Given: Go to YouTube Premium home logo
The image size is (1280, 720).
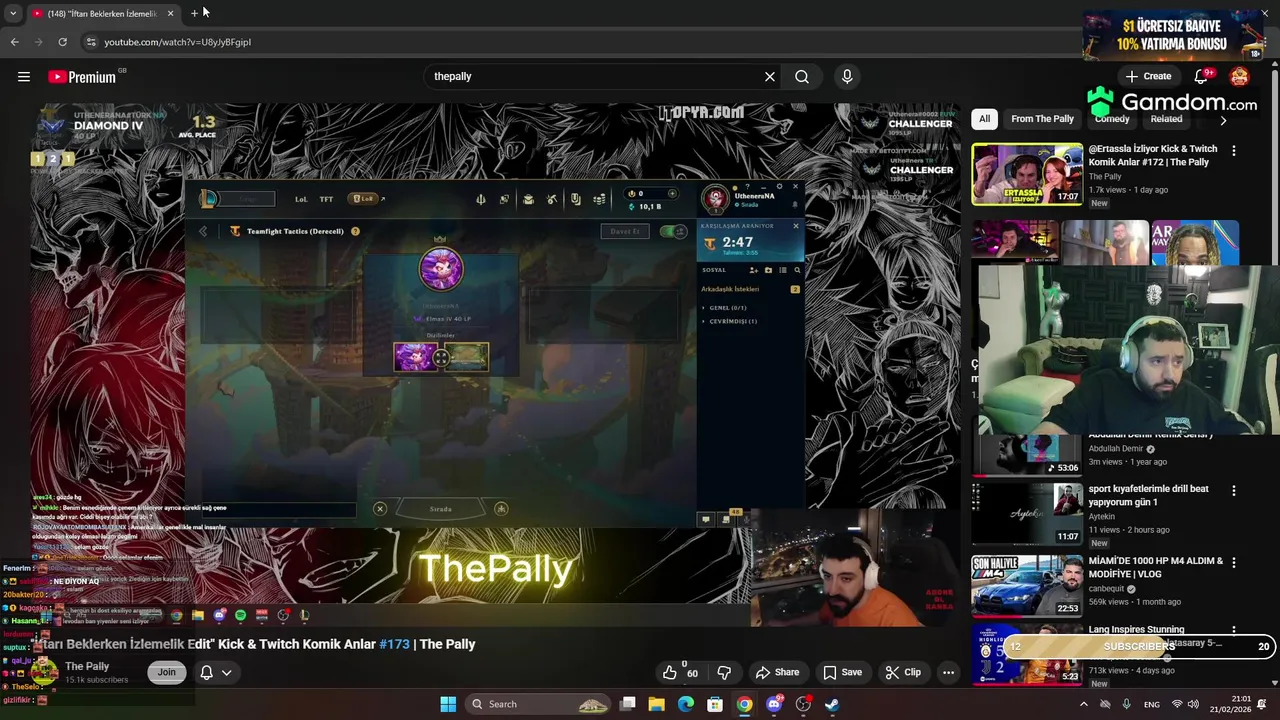Looking at the screenshot, I should coord(82,77).
